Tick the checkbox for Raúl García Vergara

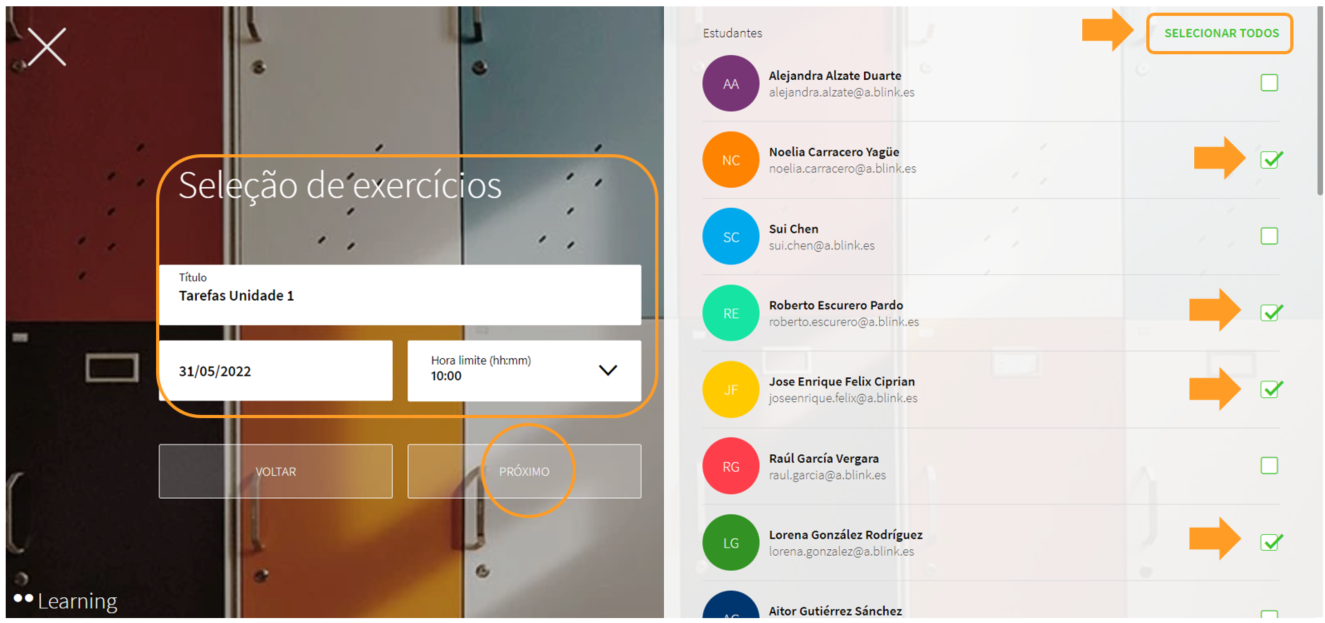1269,466
